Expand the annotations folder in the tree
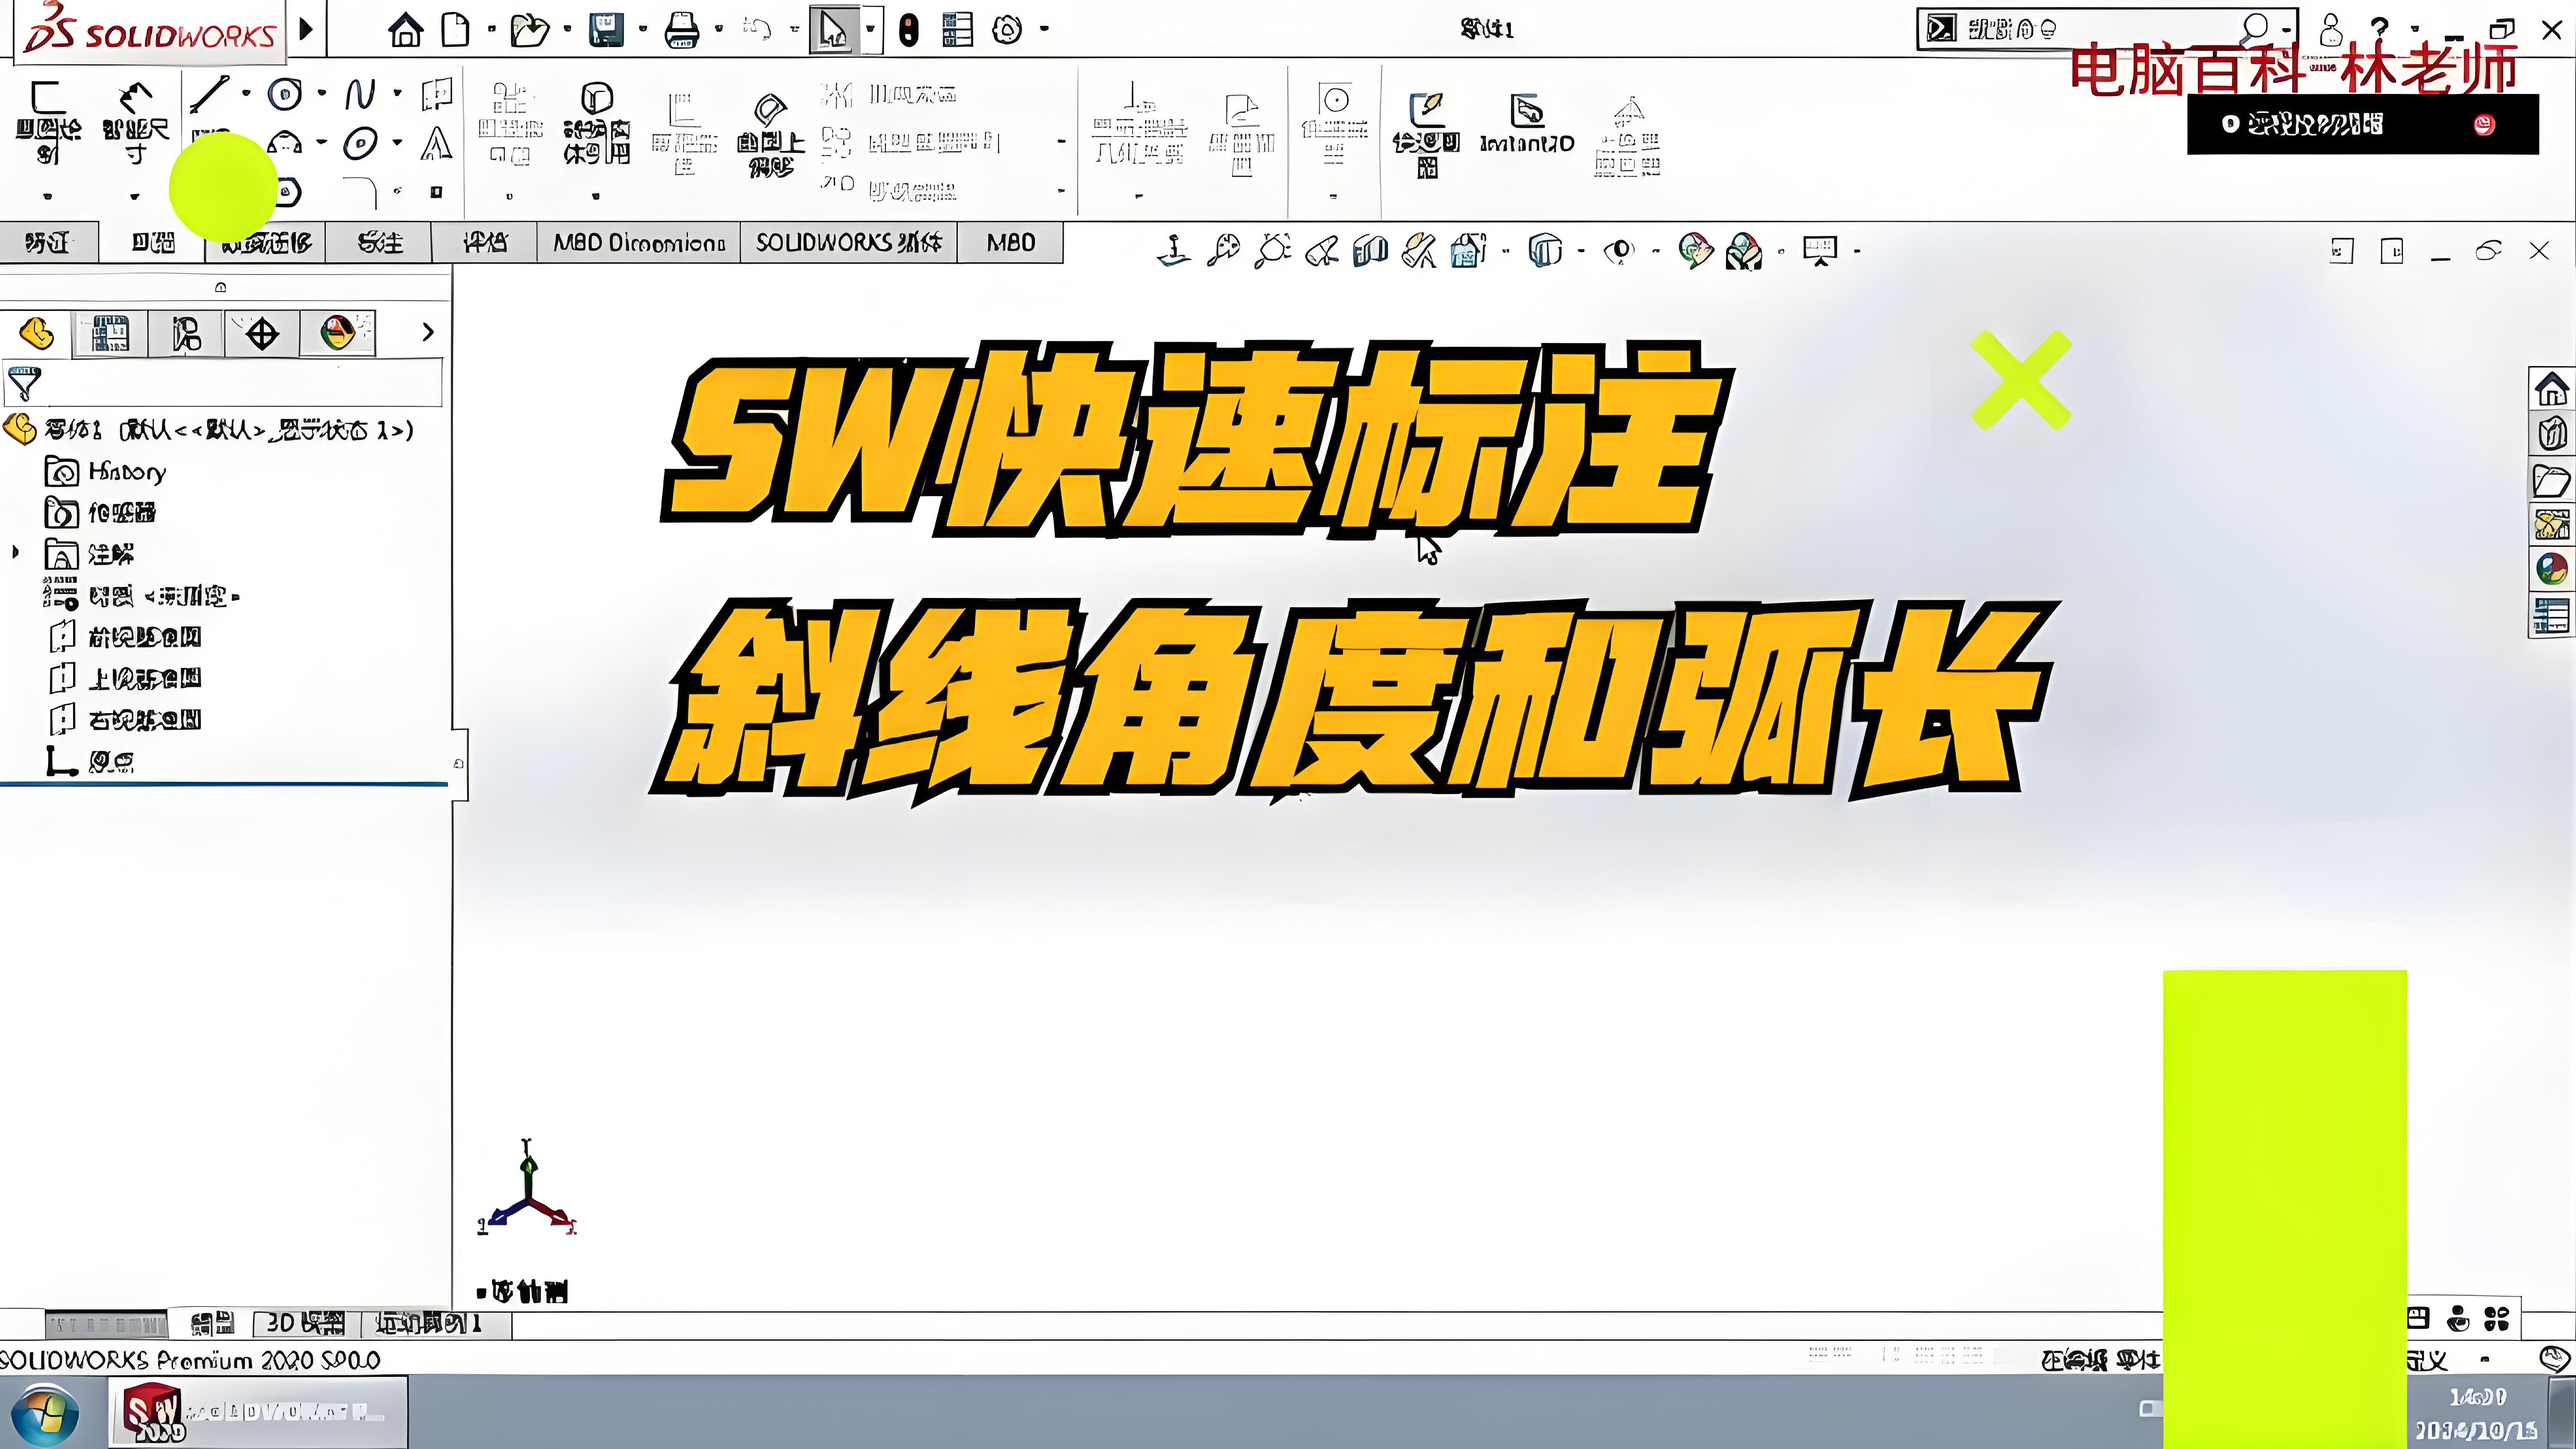 [15, 552]
